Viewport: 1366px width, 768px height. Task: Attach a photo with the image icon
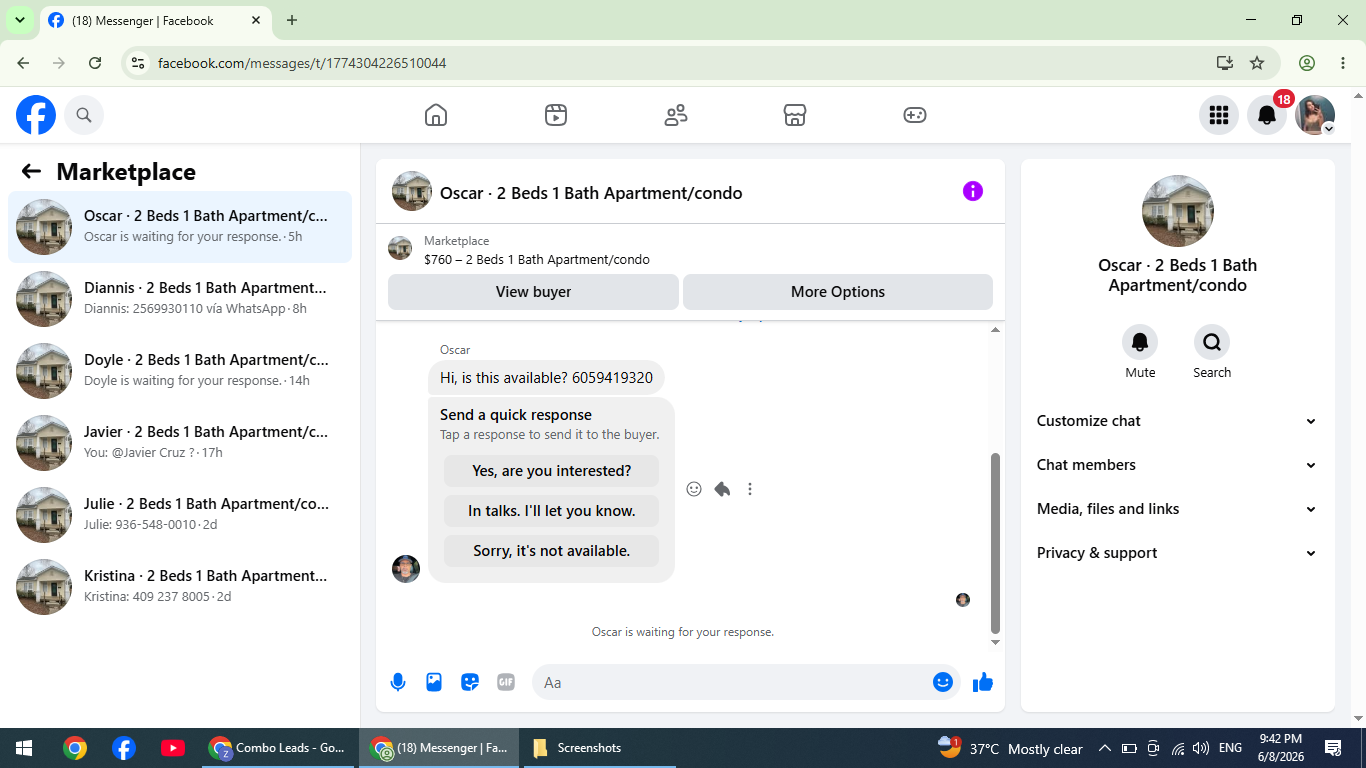click(434, 682)
